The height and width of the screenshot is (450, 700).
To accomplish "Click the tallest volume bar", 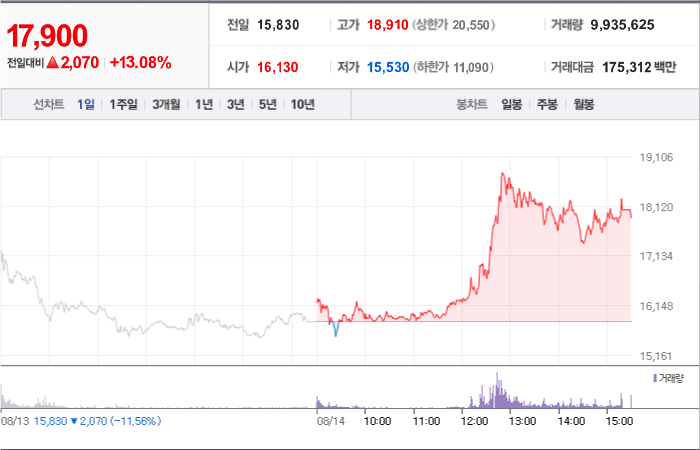I will point(497,390).
